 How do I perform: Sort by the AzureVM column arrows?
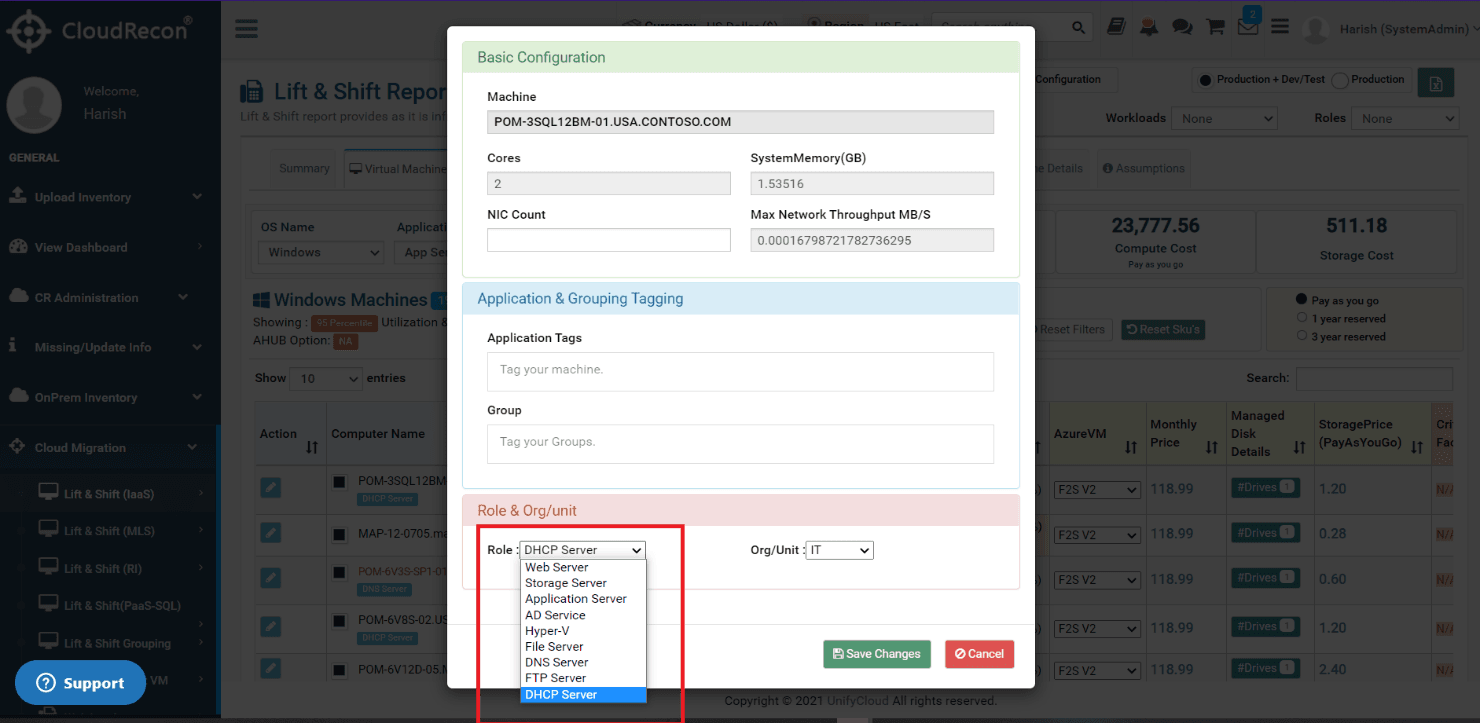click(1131, 447)
